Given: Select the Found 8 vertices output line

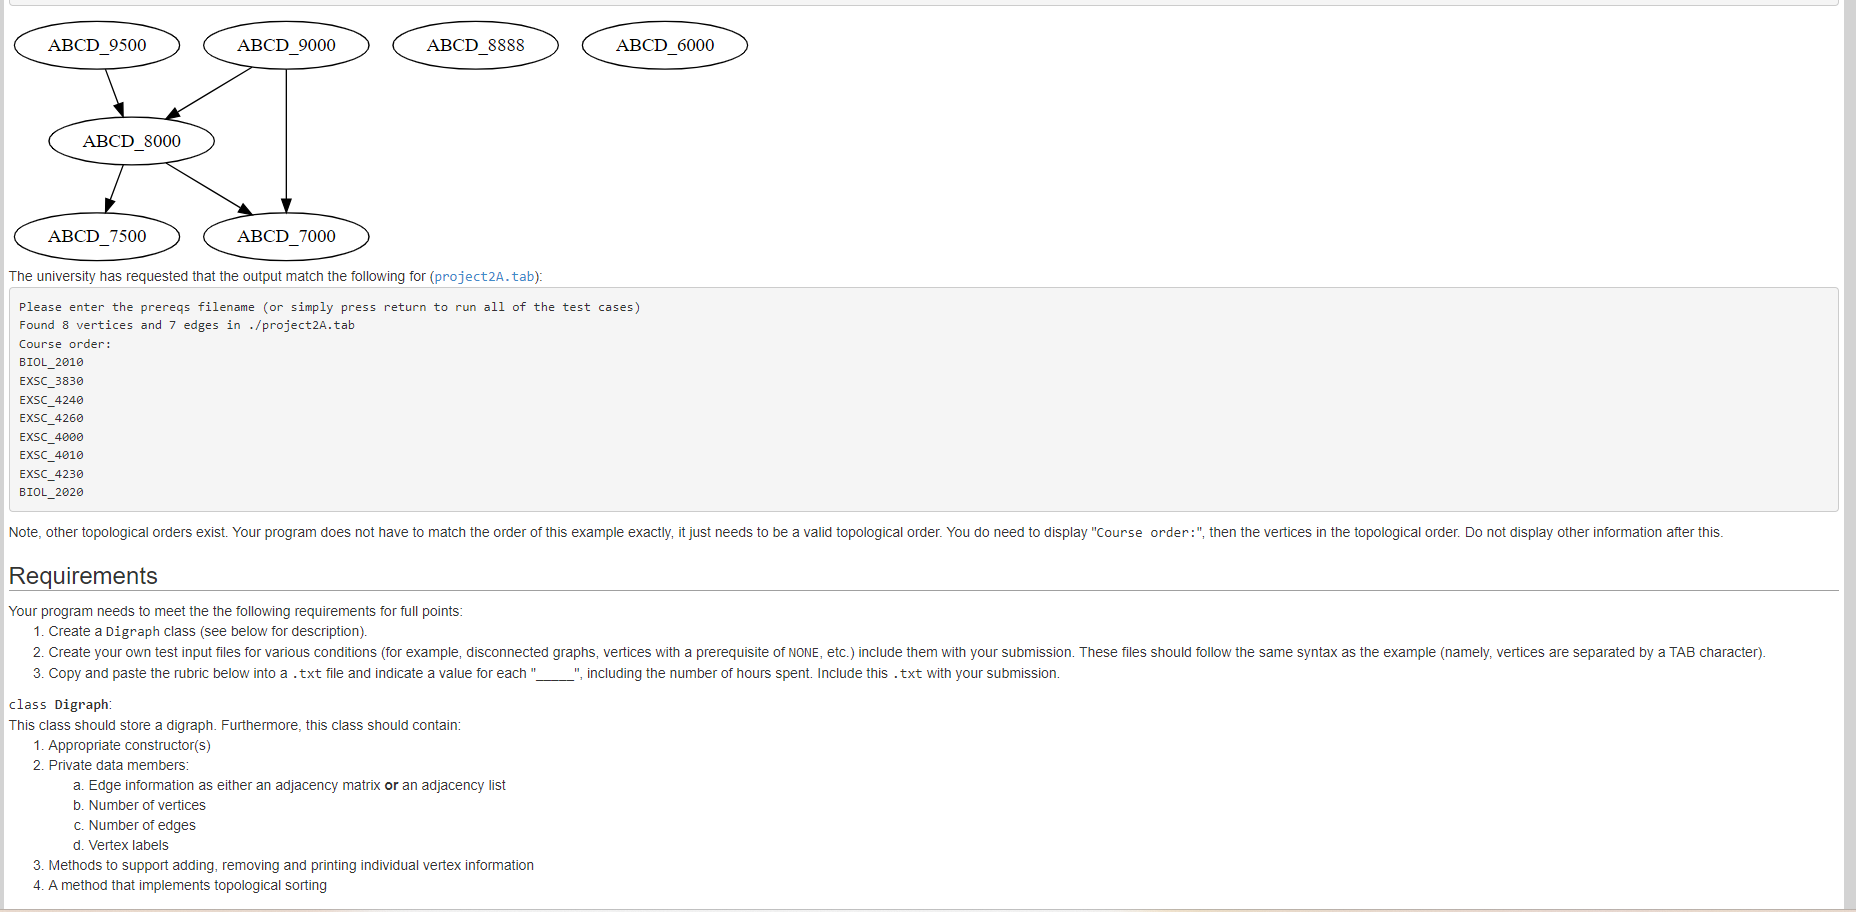Looking at the screenshot, I should coord(186,324).
